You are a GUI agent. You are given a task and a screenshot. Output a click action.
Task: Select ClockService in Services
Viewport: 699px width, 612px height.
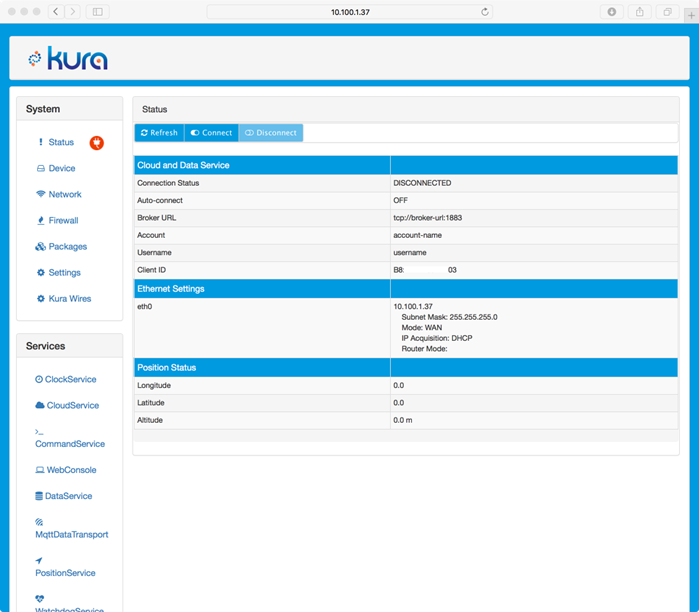coord(70,379)
